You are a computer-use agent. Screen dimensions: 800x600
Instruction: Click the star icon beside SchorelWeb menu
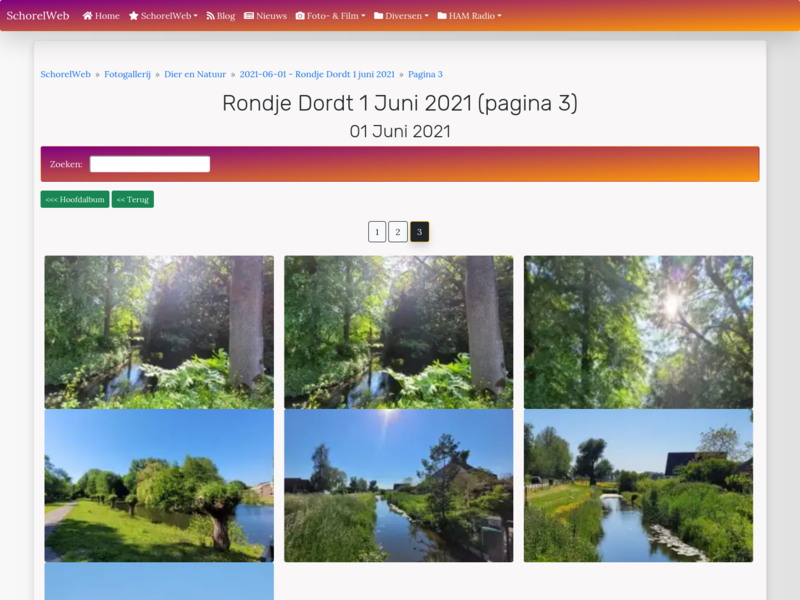[x=134, y=16]
